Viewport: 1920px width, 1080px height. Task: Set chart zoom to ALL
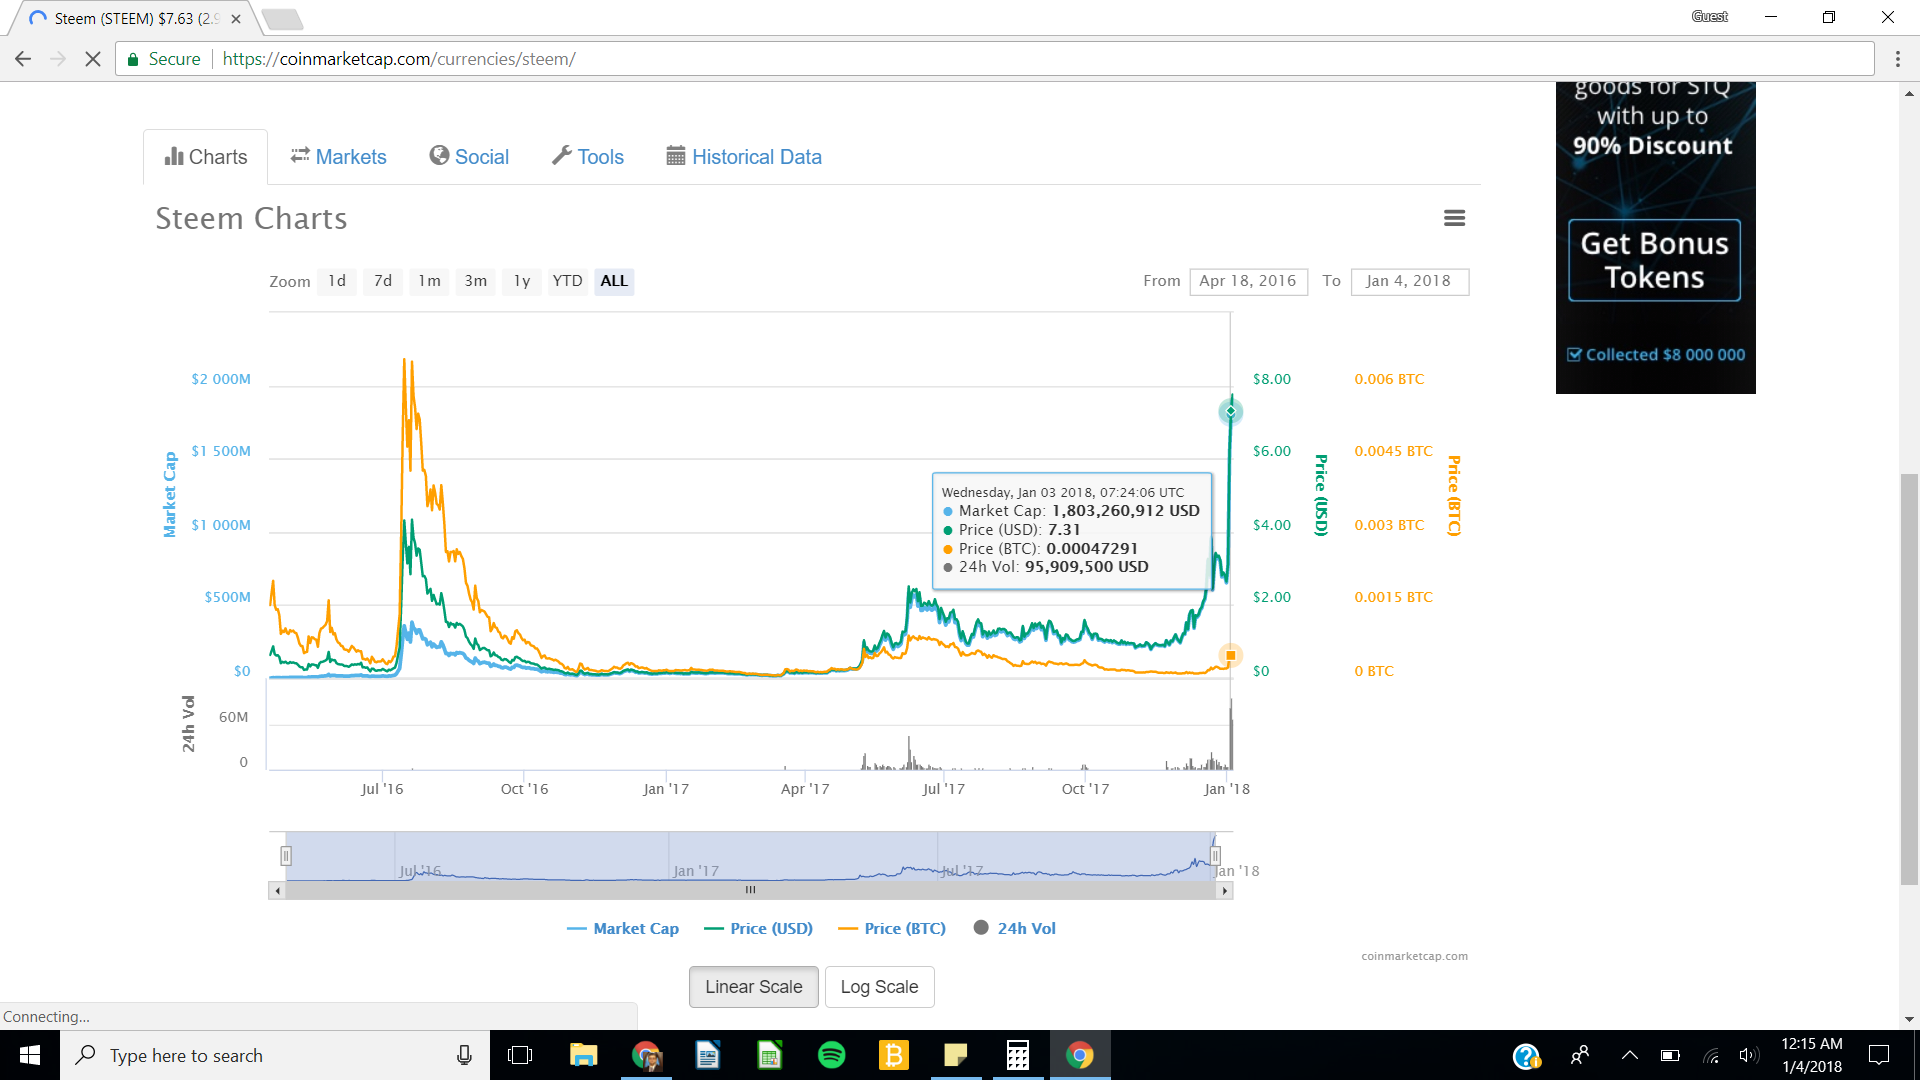pyautogui.click(x=614, y=281)
